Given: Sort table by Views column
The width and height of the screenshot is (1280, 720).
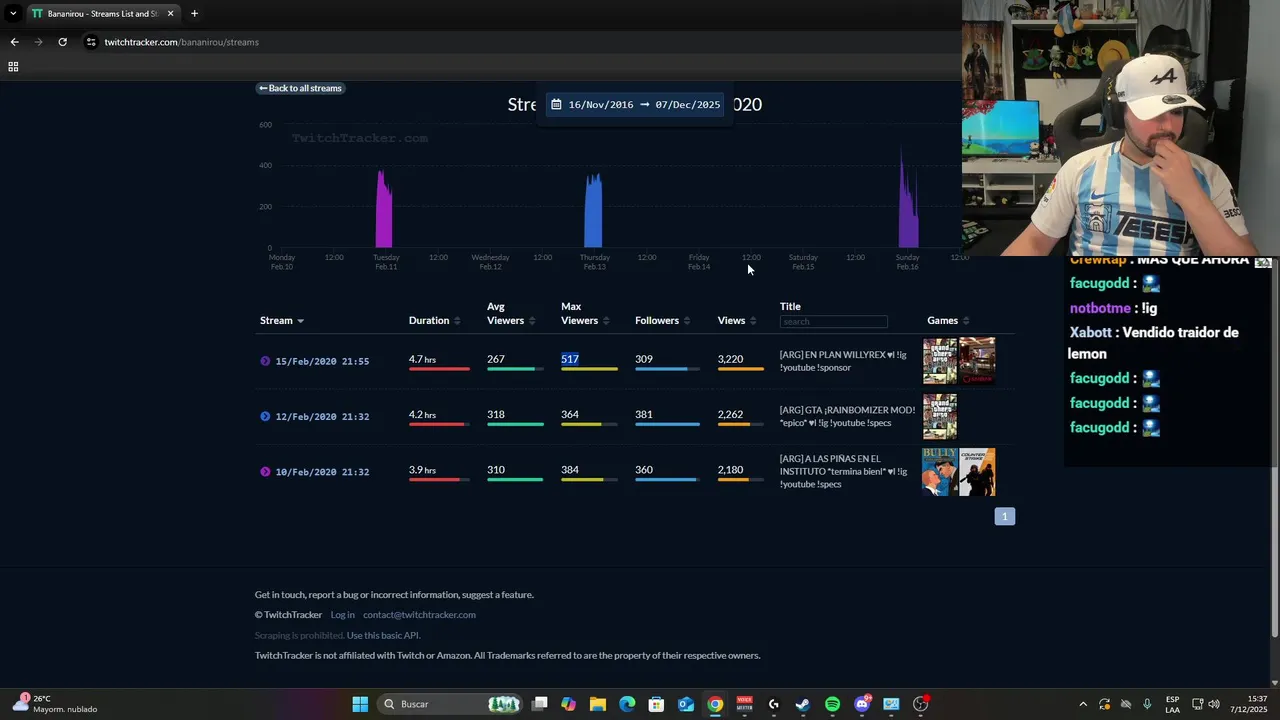Looking at the screenshot, I should [737, 321].
